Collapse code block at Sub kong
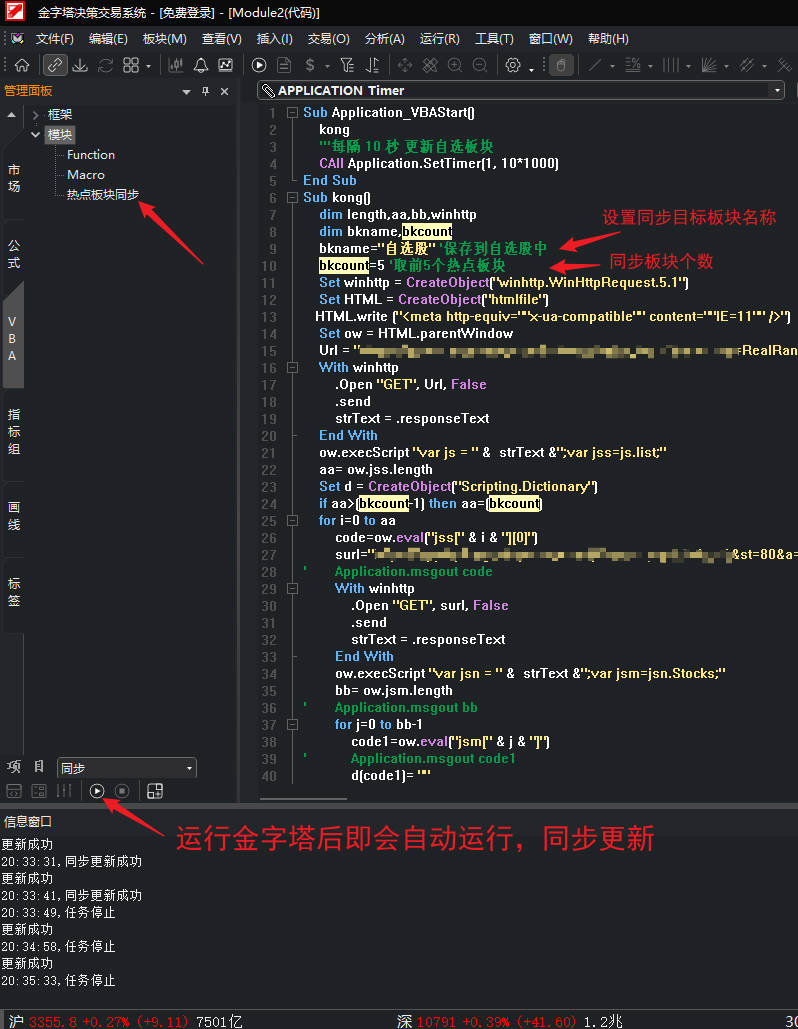Screen dimensions: 798x1029 (292, 198)
